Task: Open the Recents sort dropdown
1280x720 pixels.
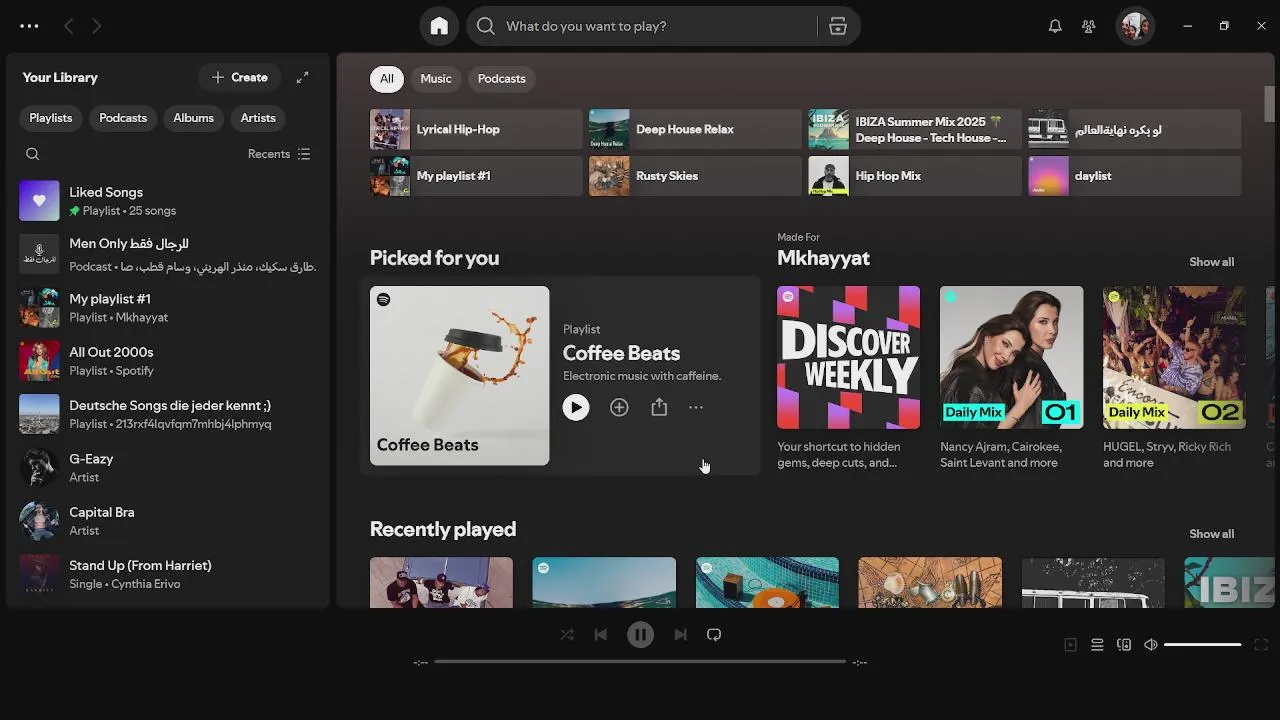Action: click(279, 154)
